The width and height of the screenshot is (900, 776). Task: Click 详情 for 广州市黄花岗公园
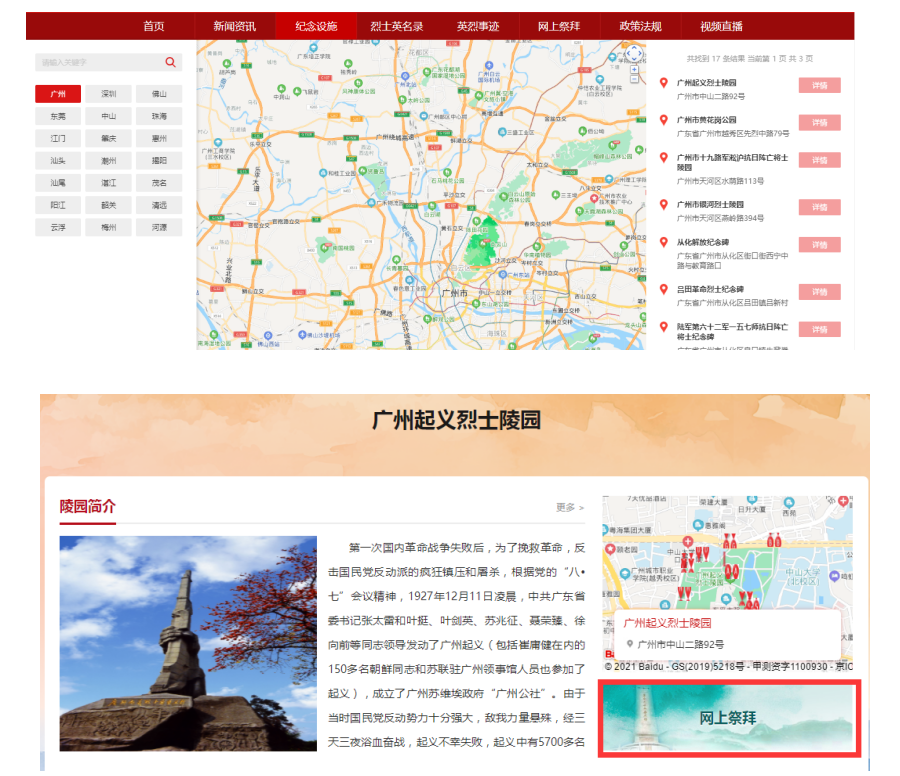coord(820,123)
